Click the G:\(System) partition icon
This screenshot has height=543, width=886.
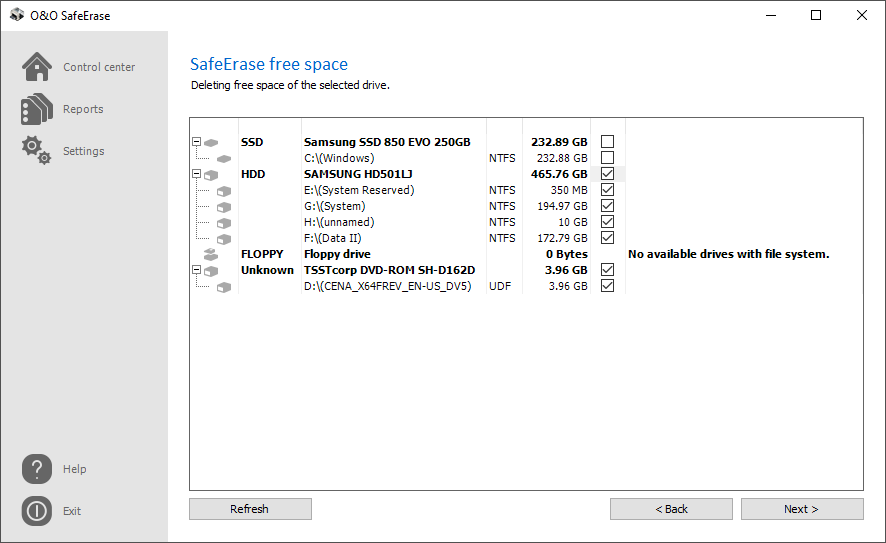224,207
